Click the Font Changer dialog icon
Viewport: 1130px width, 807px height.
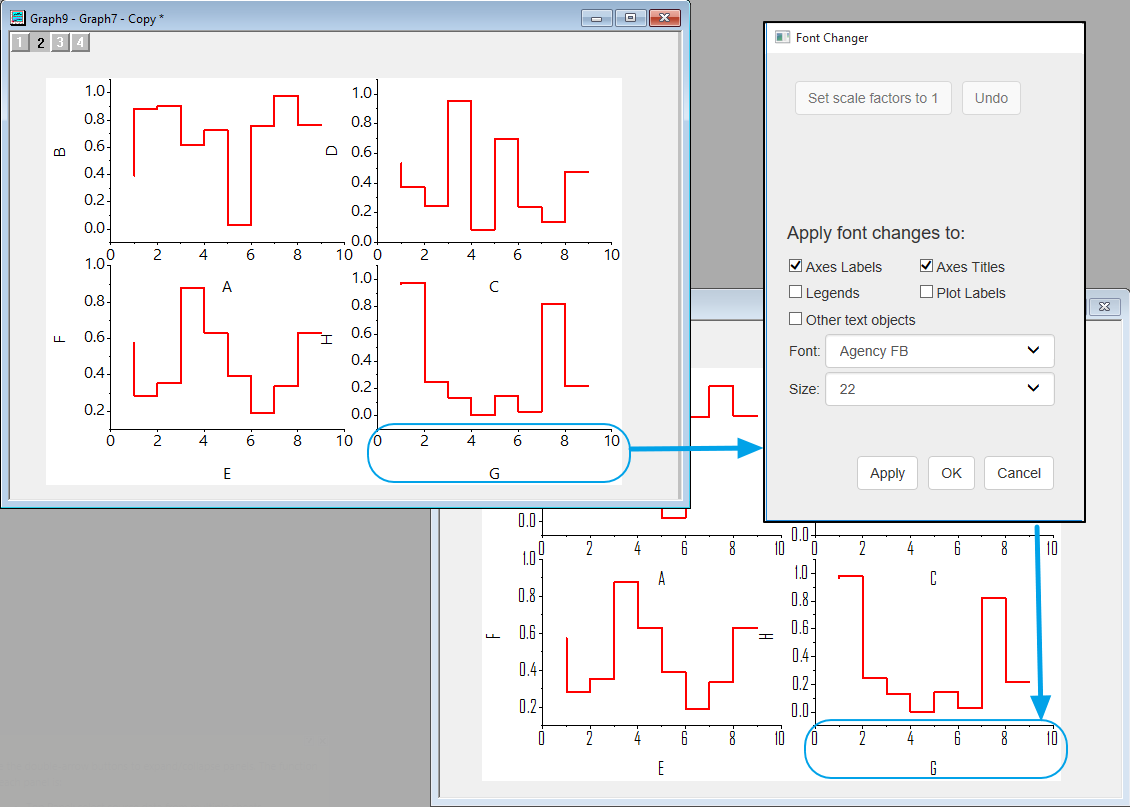(x=781, y=37)
